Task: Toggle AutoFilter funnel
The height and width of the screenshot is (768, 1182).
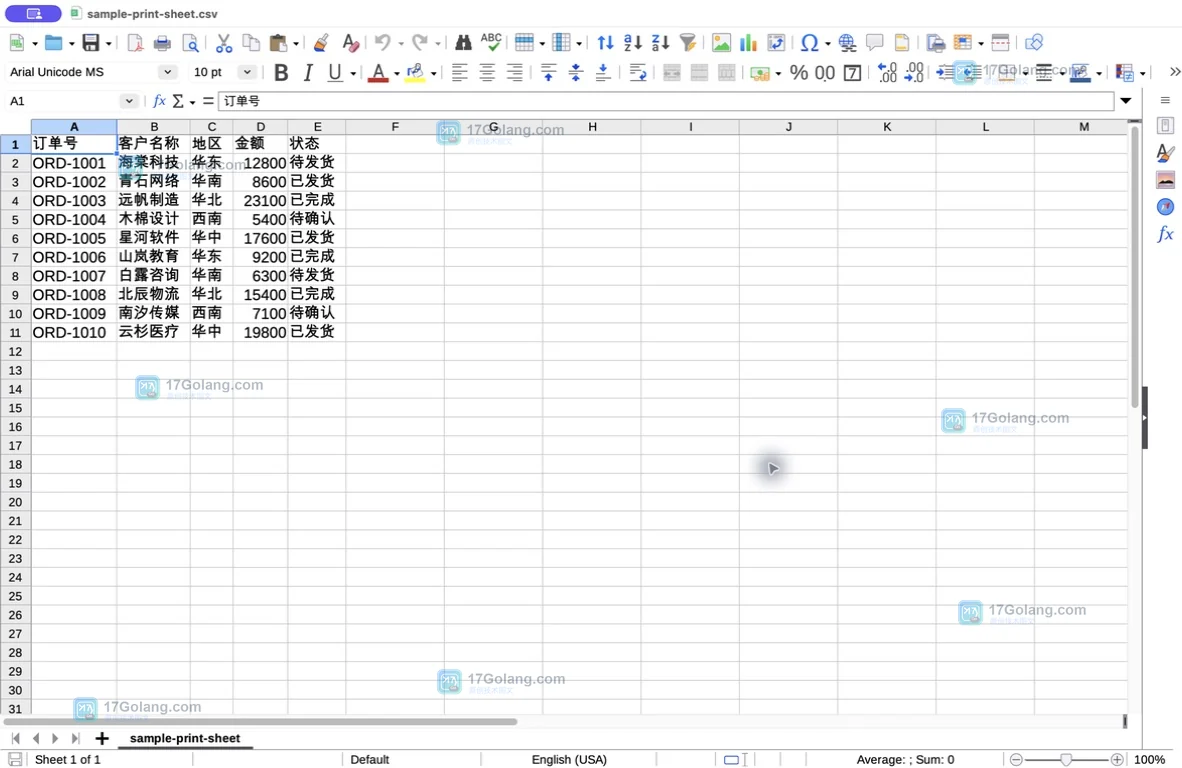Action: (x=687, y=43)
